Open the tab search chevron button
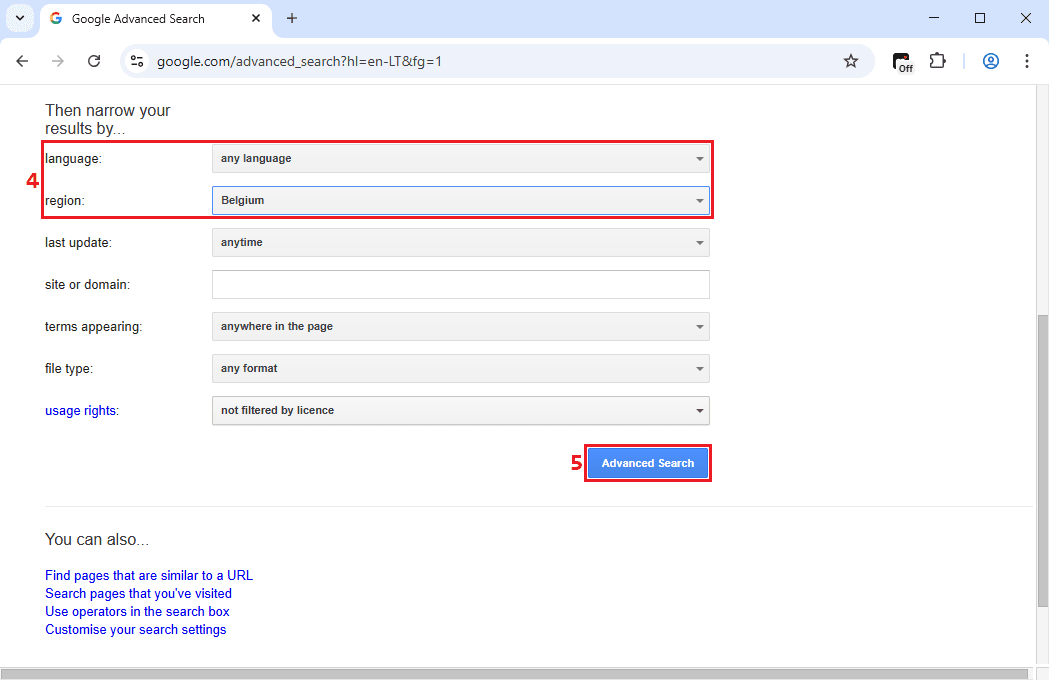The width and height of the screenshot is (1049, 680). pyautogui.click(x=19, y=18)
